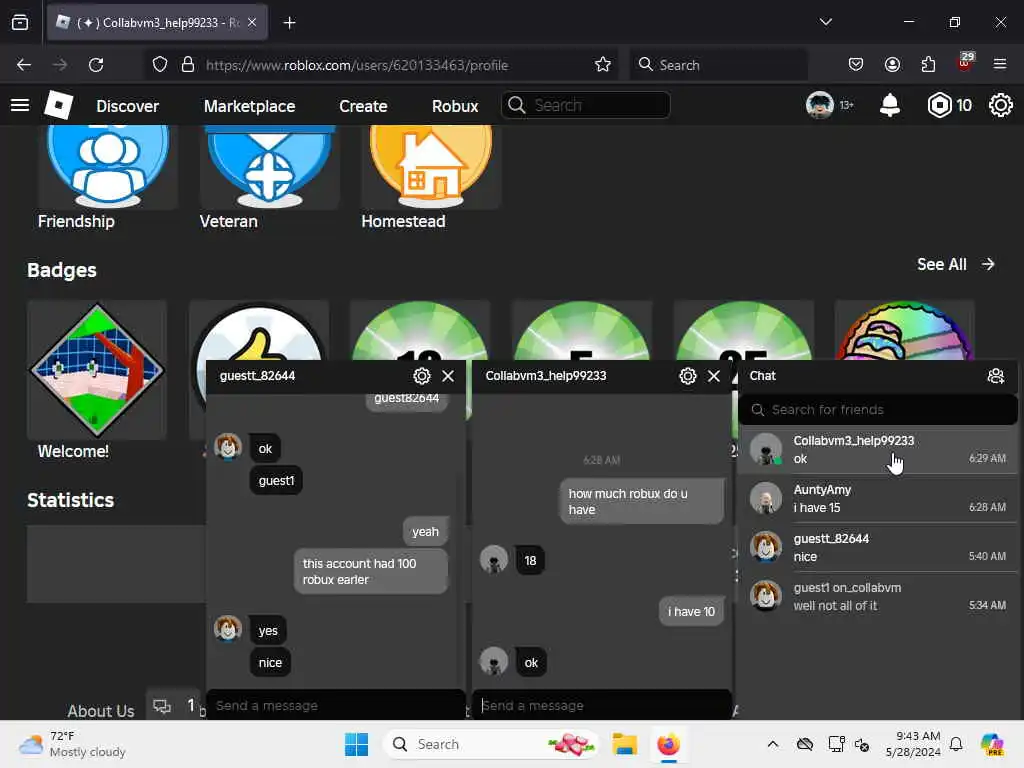Open the Robux balance icon
Image resolution: width=1024 pixels, height=768 pixels.
939,105
